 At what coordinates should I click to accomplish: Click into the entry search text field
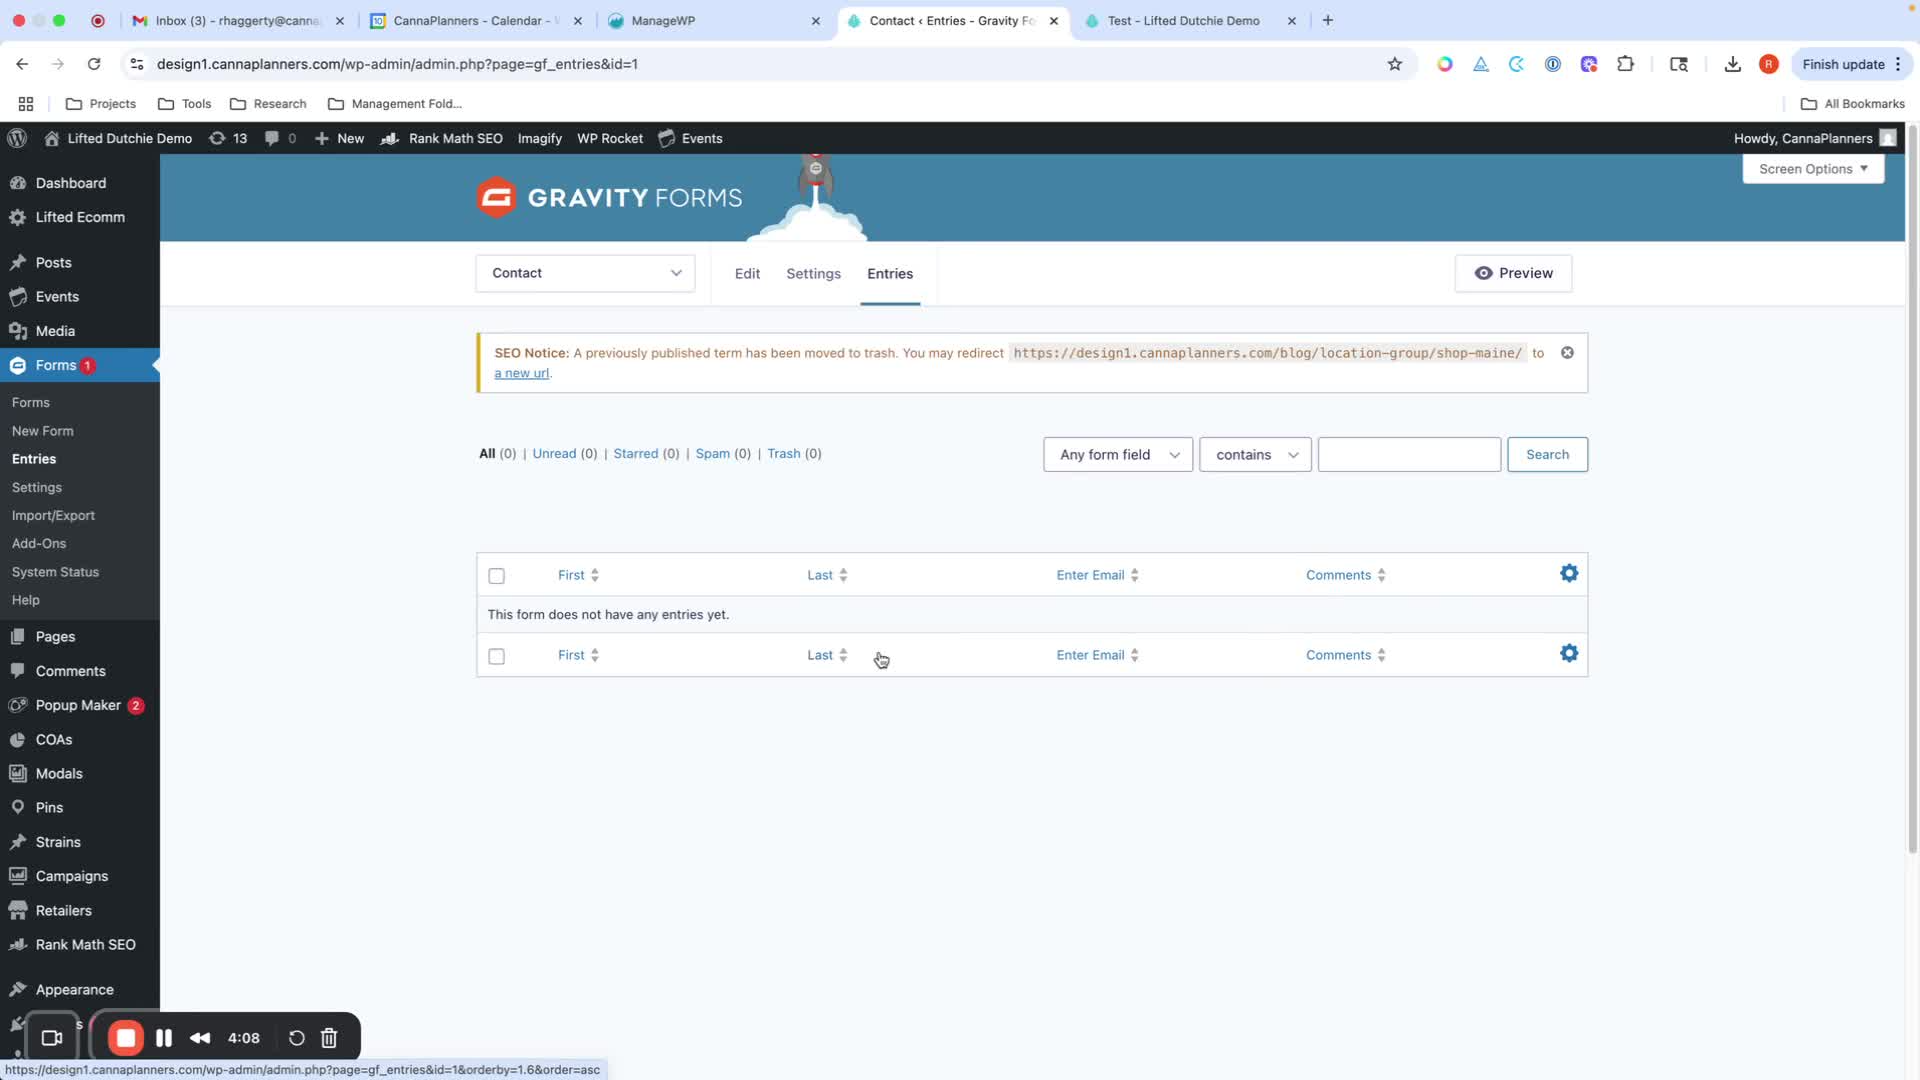click(x=1409, y=455)
